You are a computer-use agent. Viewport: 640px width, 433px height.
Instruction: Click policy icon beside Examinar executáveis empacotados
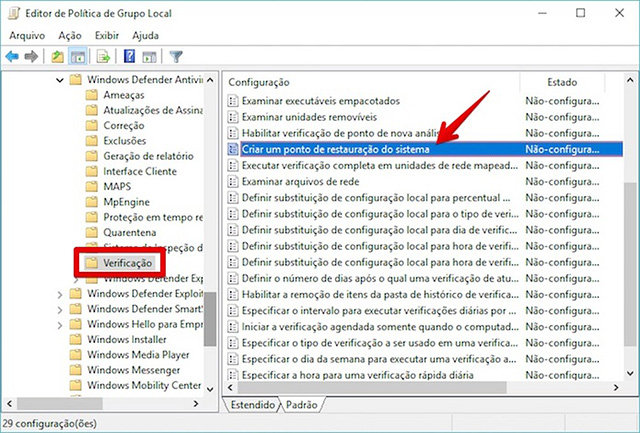click(233, 101)
